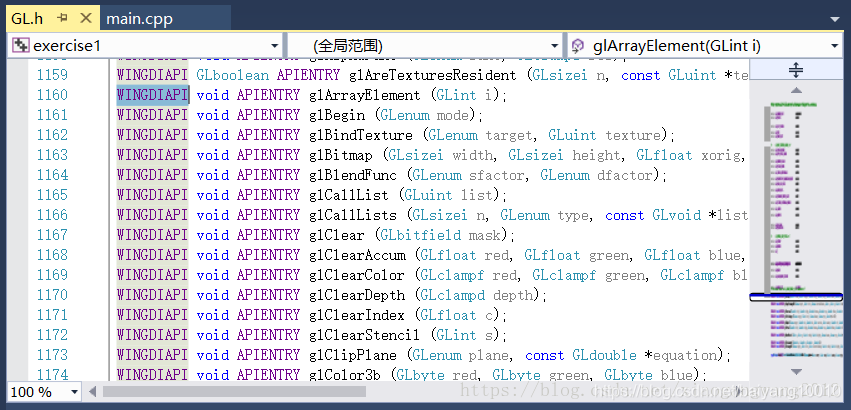This screenshot has width=851, height=410.
Task: Click glClearStencil function name
Action: (365, 335)
